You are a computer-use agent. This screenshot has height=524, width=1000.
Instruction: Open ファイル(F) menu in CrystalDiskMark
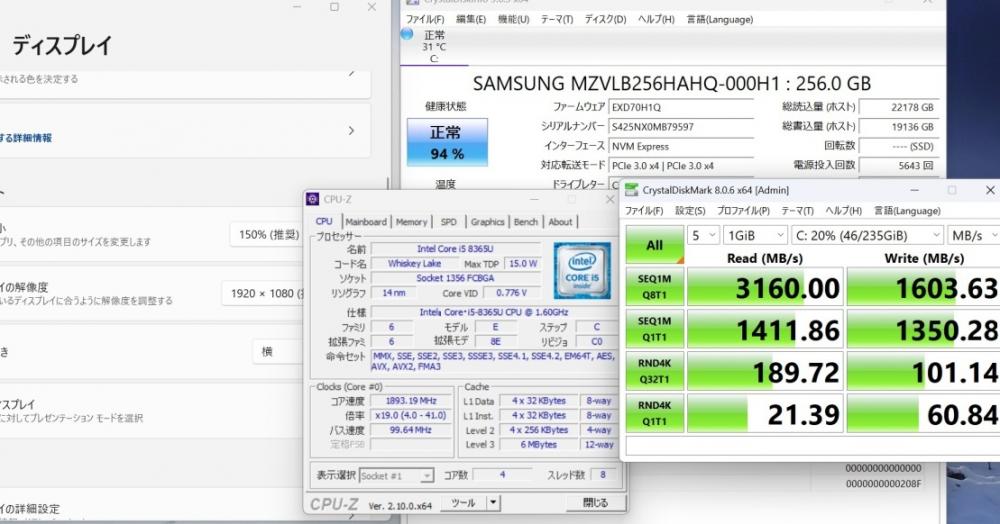[644, 210]
